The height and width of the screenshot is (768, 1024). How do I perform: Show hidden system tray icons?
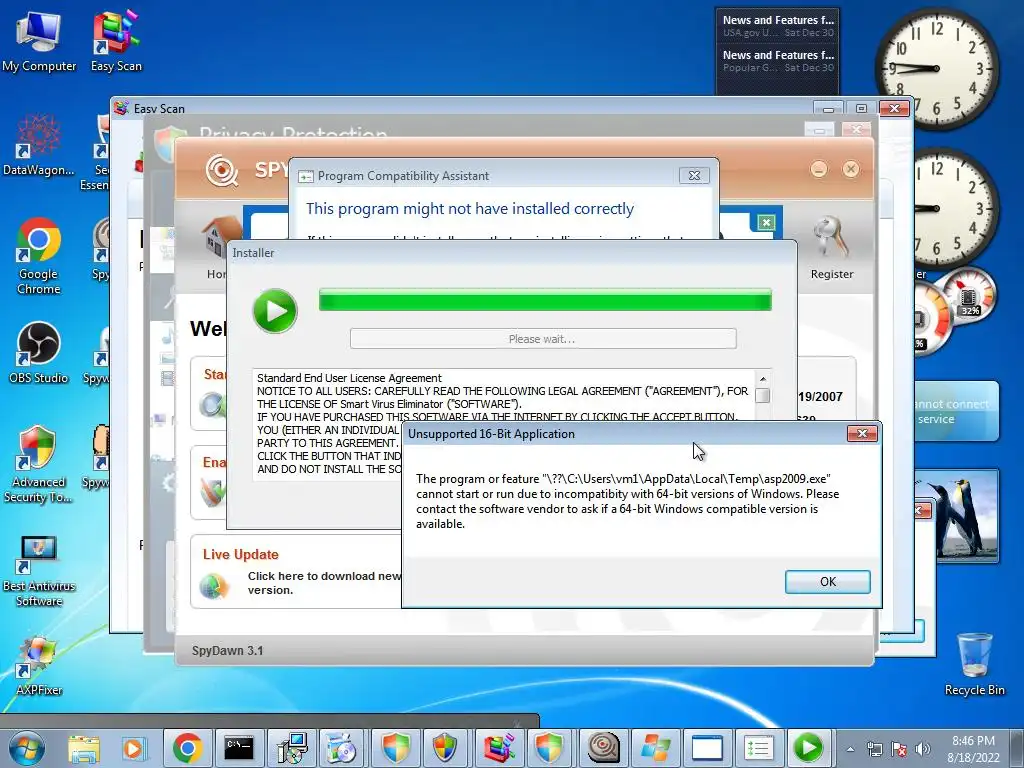click(850, 749)
